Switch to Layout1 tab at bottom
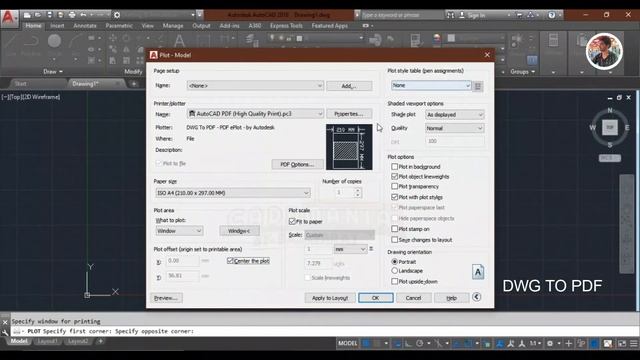Screen dimensions: 640x360 click(x=47, y=341)
